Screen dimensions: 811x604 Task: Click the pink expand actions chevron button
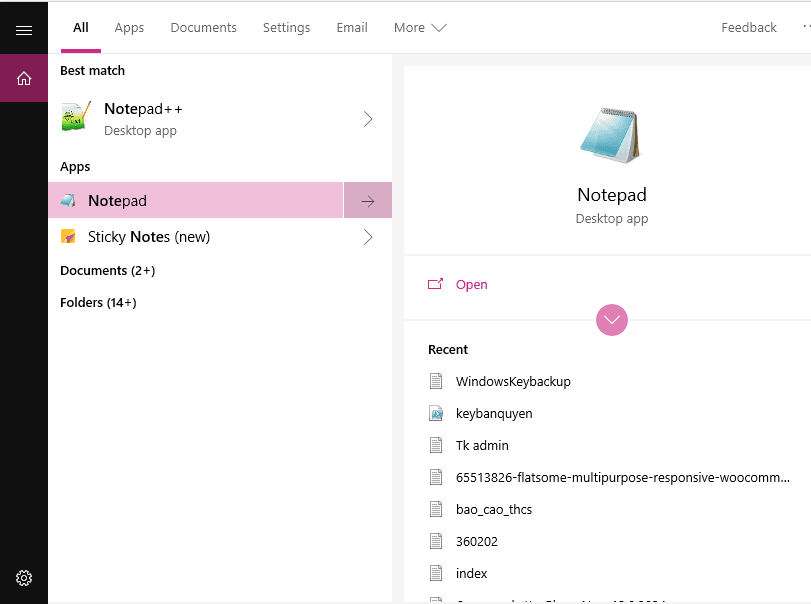612,320
